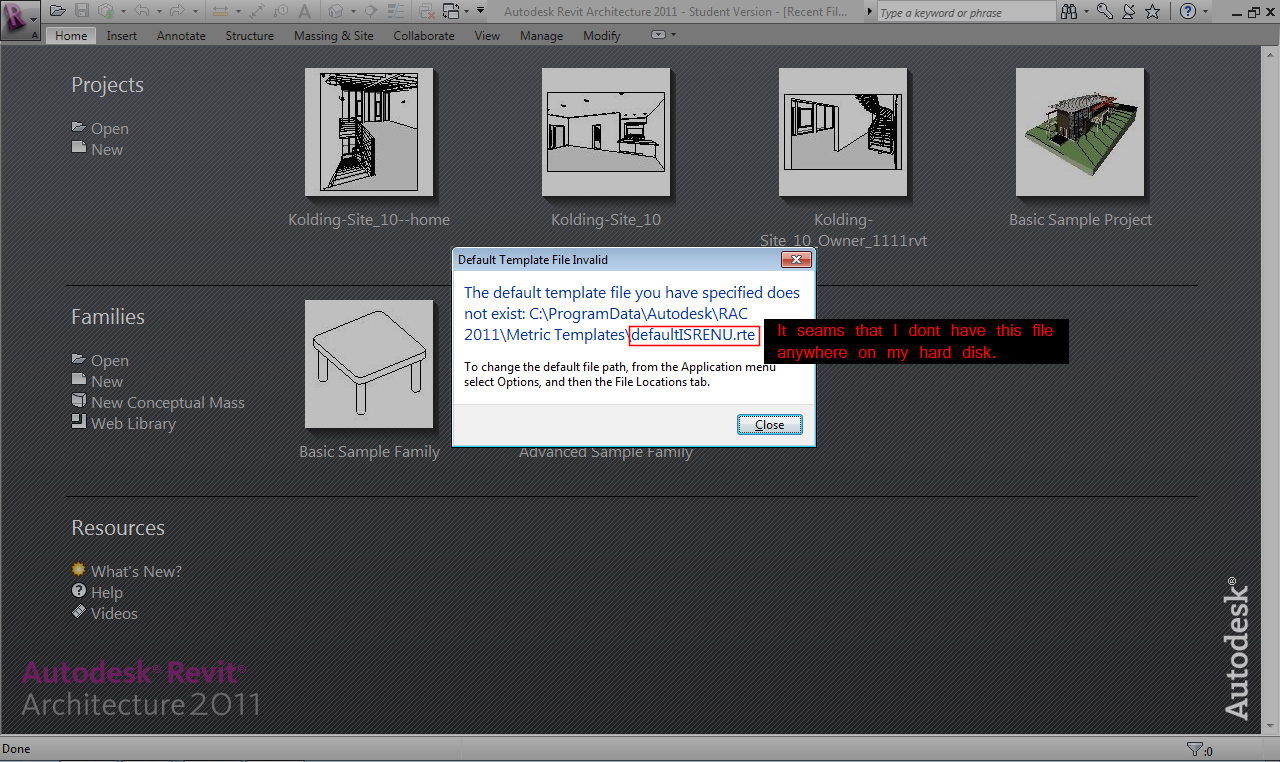The image size is (1280, 762).
Task: Open the Structure ribbon tab
Action: pos(249,35)
